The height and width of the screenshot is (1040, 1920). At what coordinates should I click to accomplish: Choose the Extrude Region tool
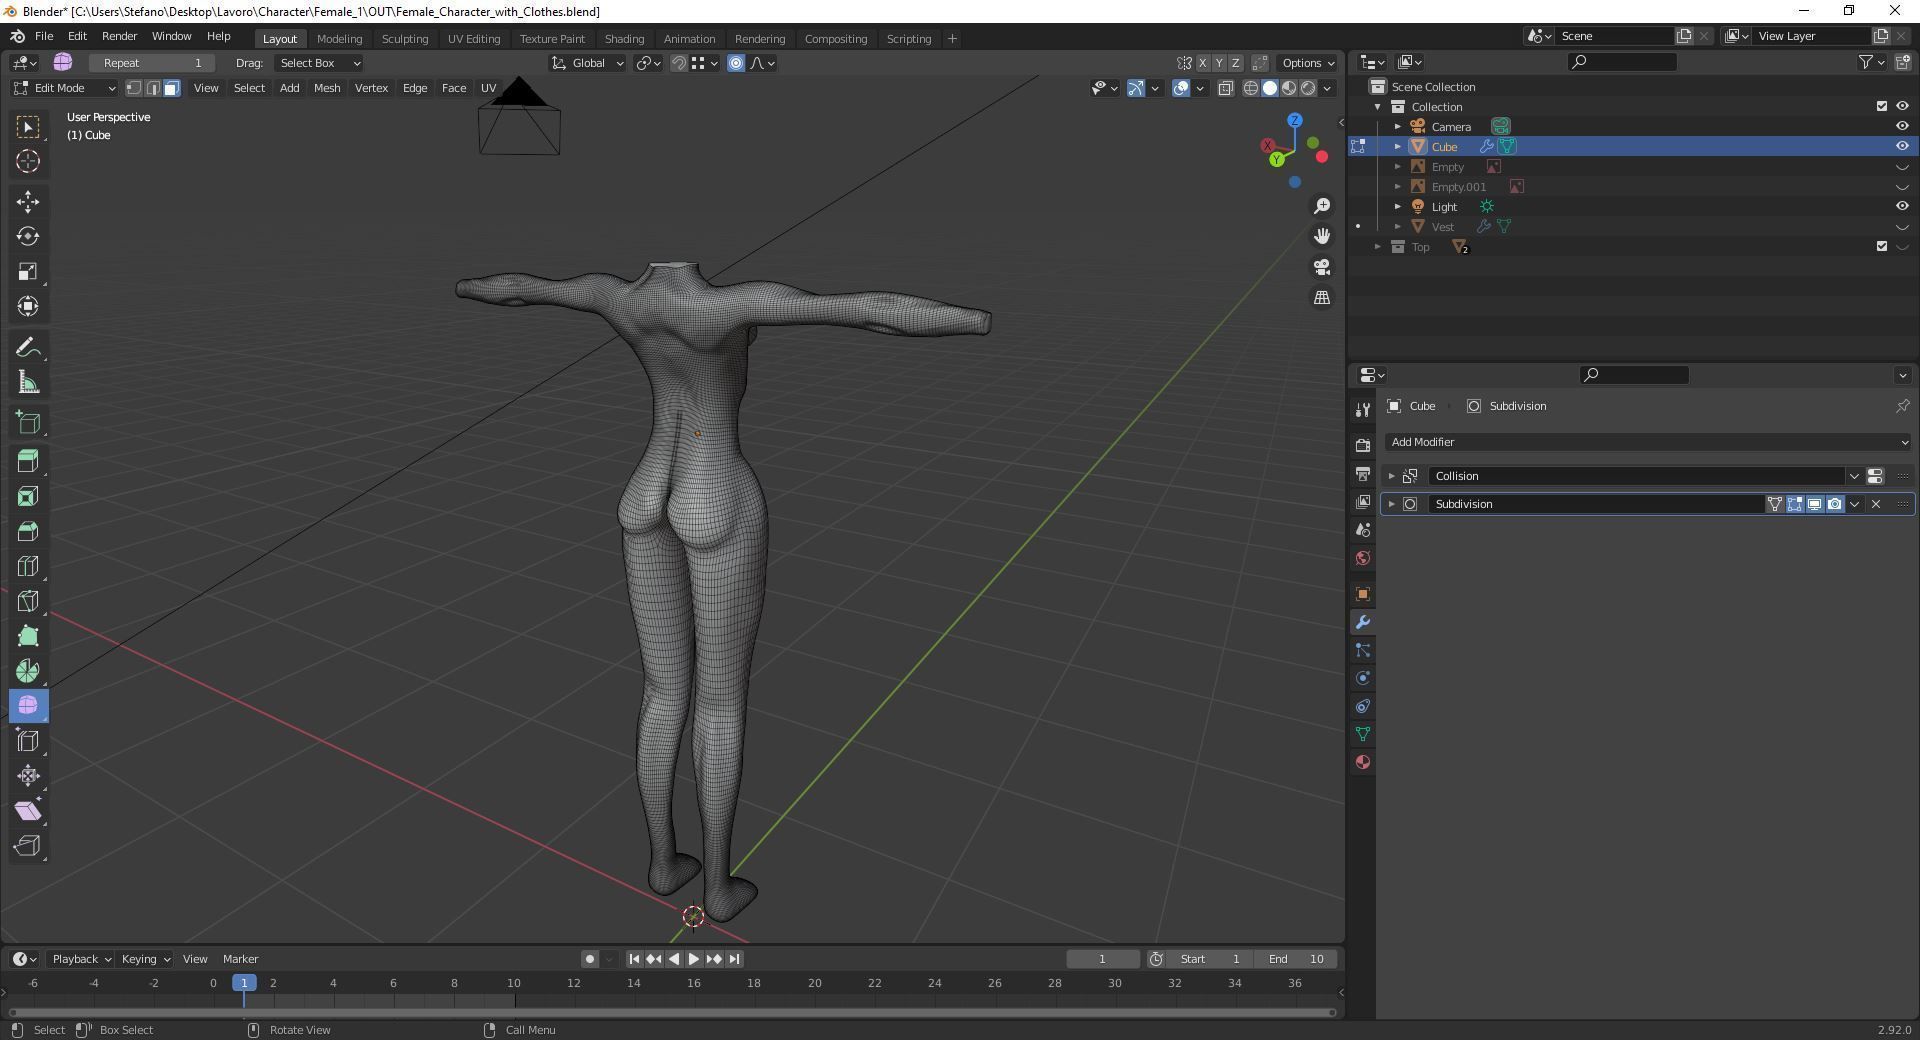[x=28, y=461]
